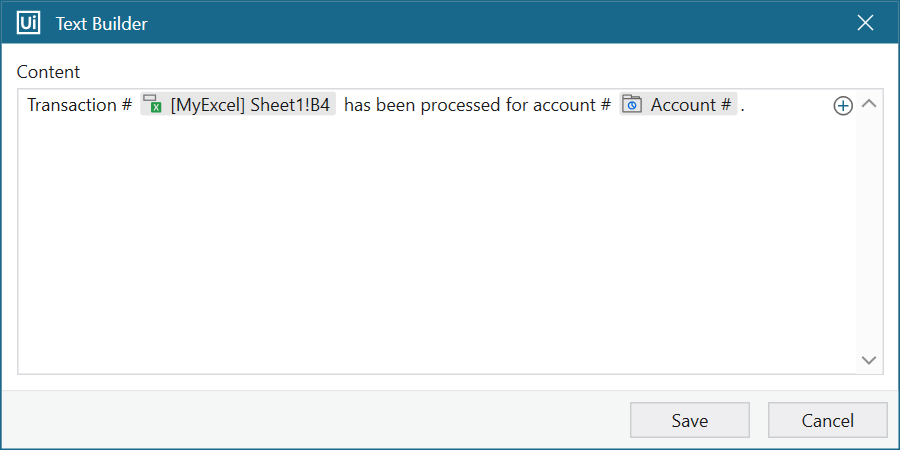Select the [MyExcel] Sheet1!B4 token text
900x450 pixels.
250,105
